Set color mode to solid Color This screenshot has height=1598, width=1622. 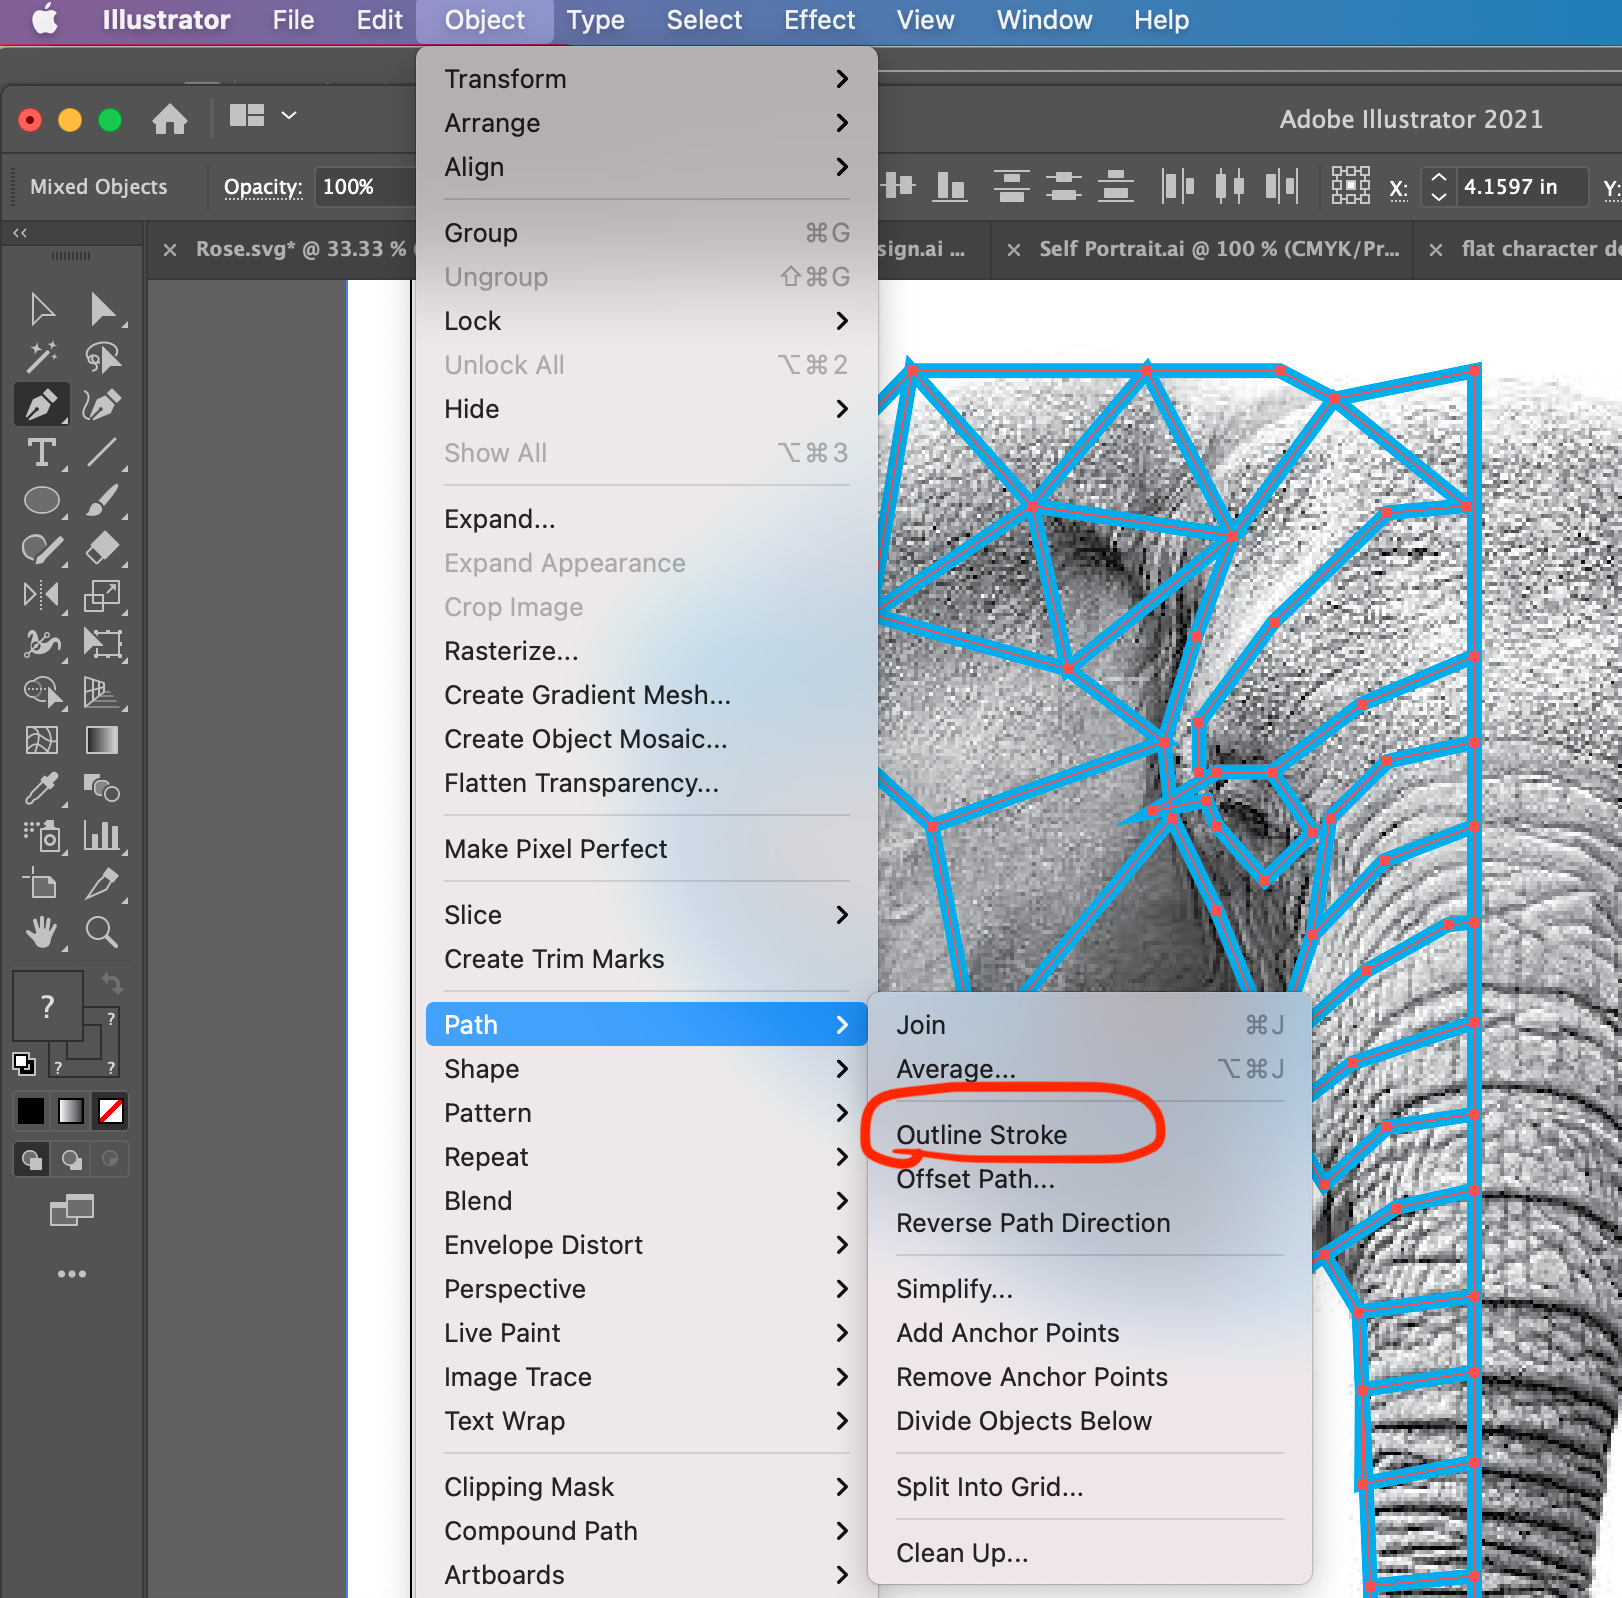pos(31,1111)
